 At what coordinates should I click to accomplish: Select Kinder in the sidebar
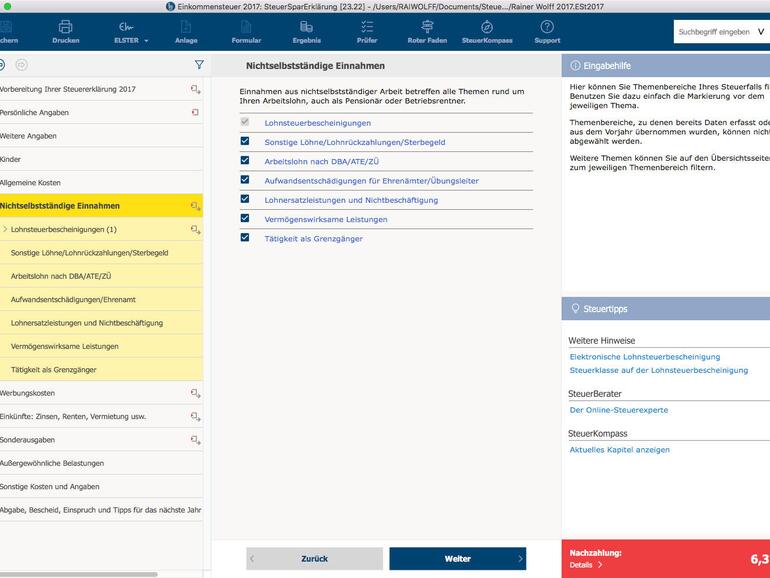click(x=101, y=159)
